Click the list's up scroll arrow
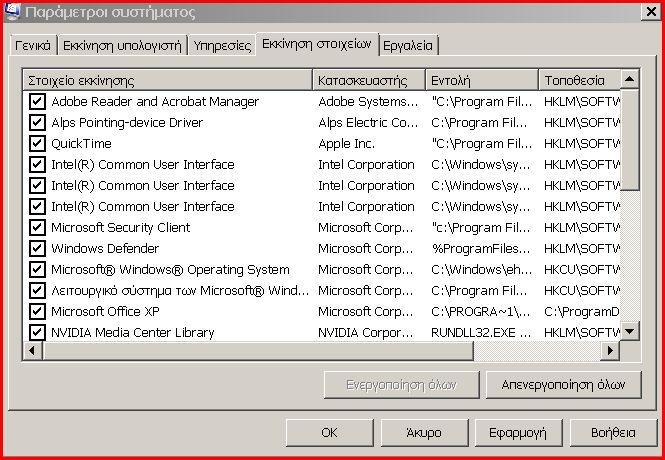 pyautogui.click(x=629, y=79)
